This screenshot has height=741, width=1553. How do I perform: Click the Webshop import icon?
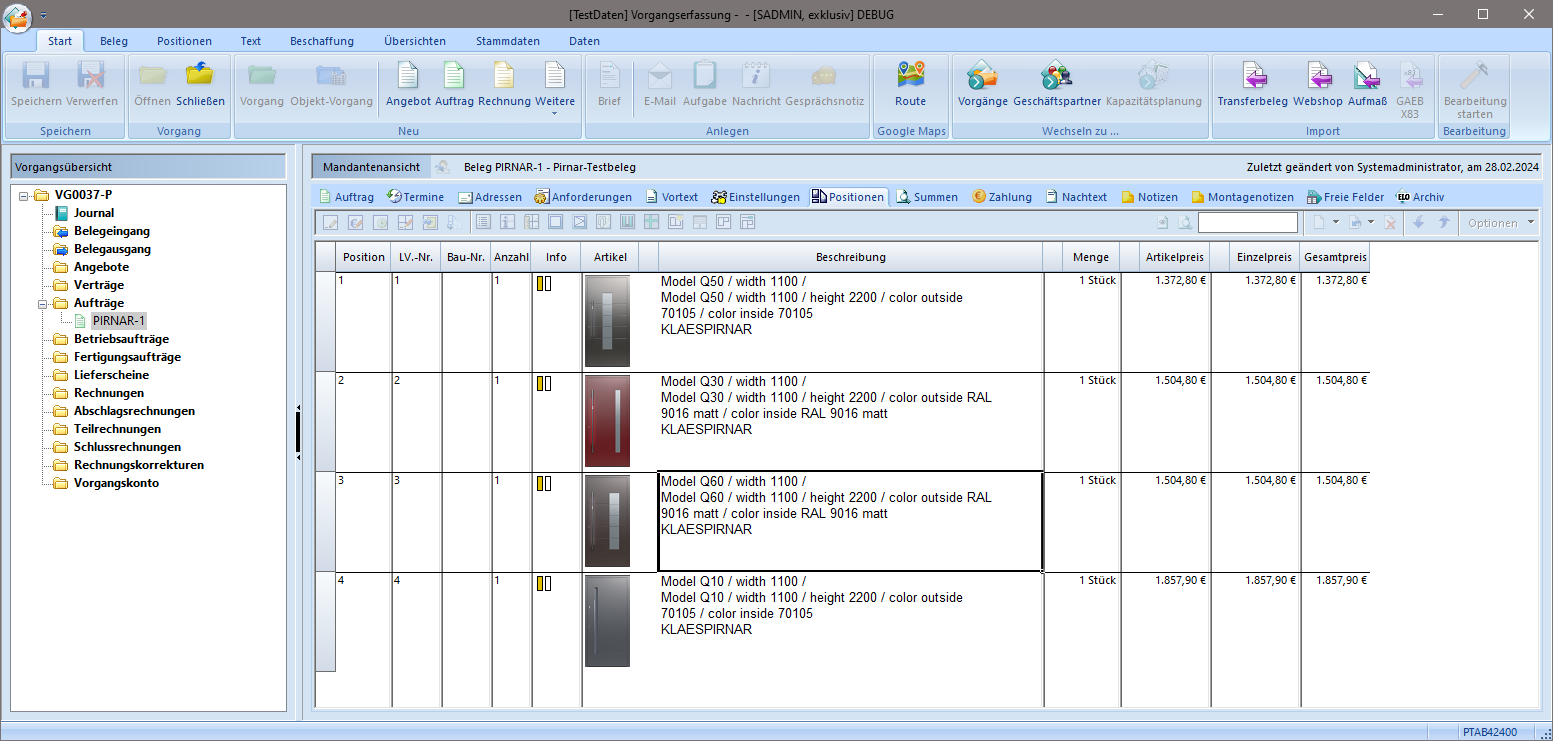pyautogui.click(x=1317, y=77)
